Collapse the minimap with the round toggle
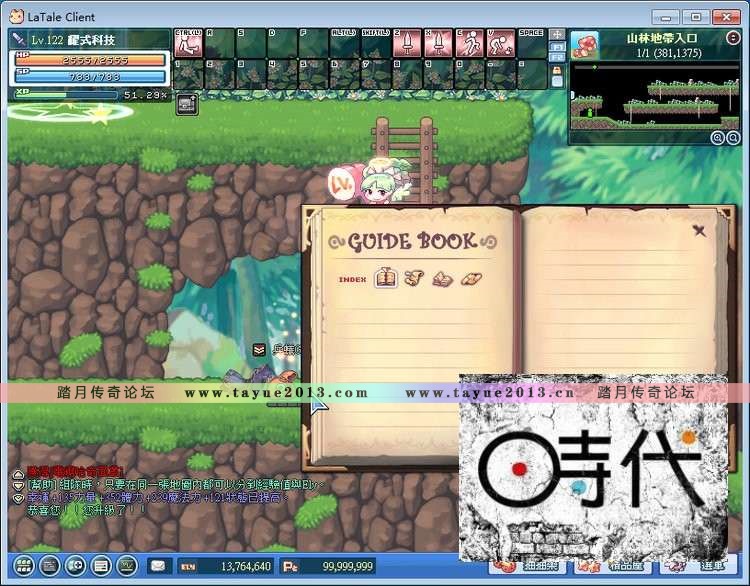This screenshot has height=586, width=750. click(733, 38)
